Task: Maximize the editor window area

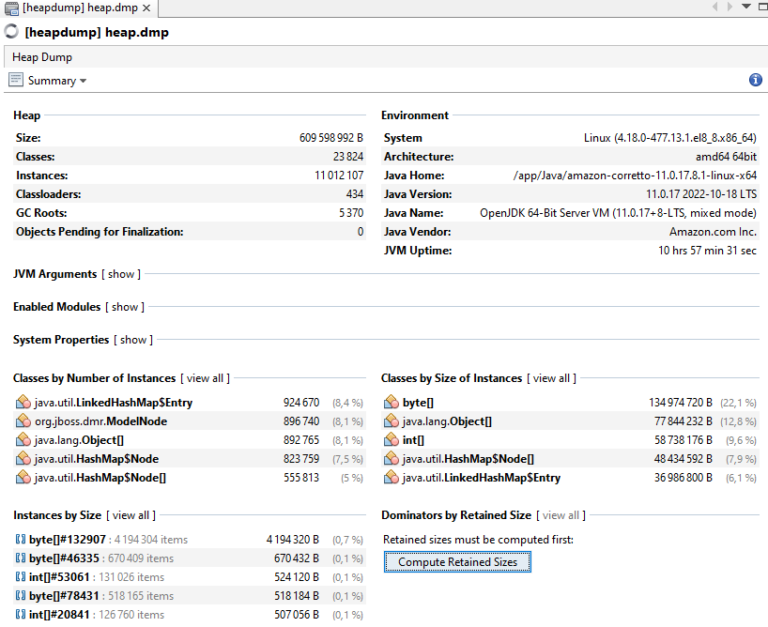Action: coord(761,7)
